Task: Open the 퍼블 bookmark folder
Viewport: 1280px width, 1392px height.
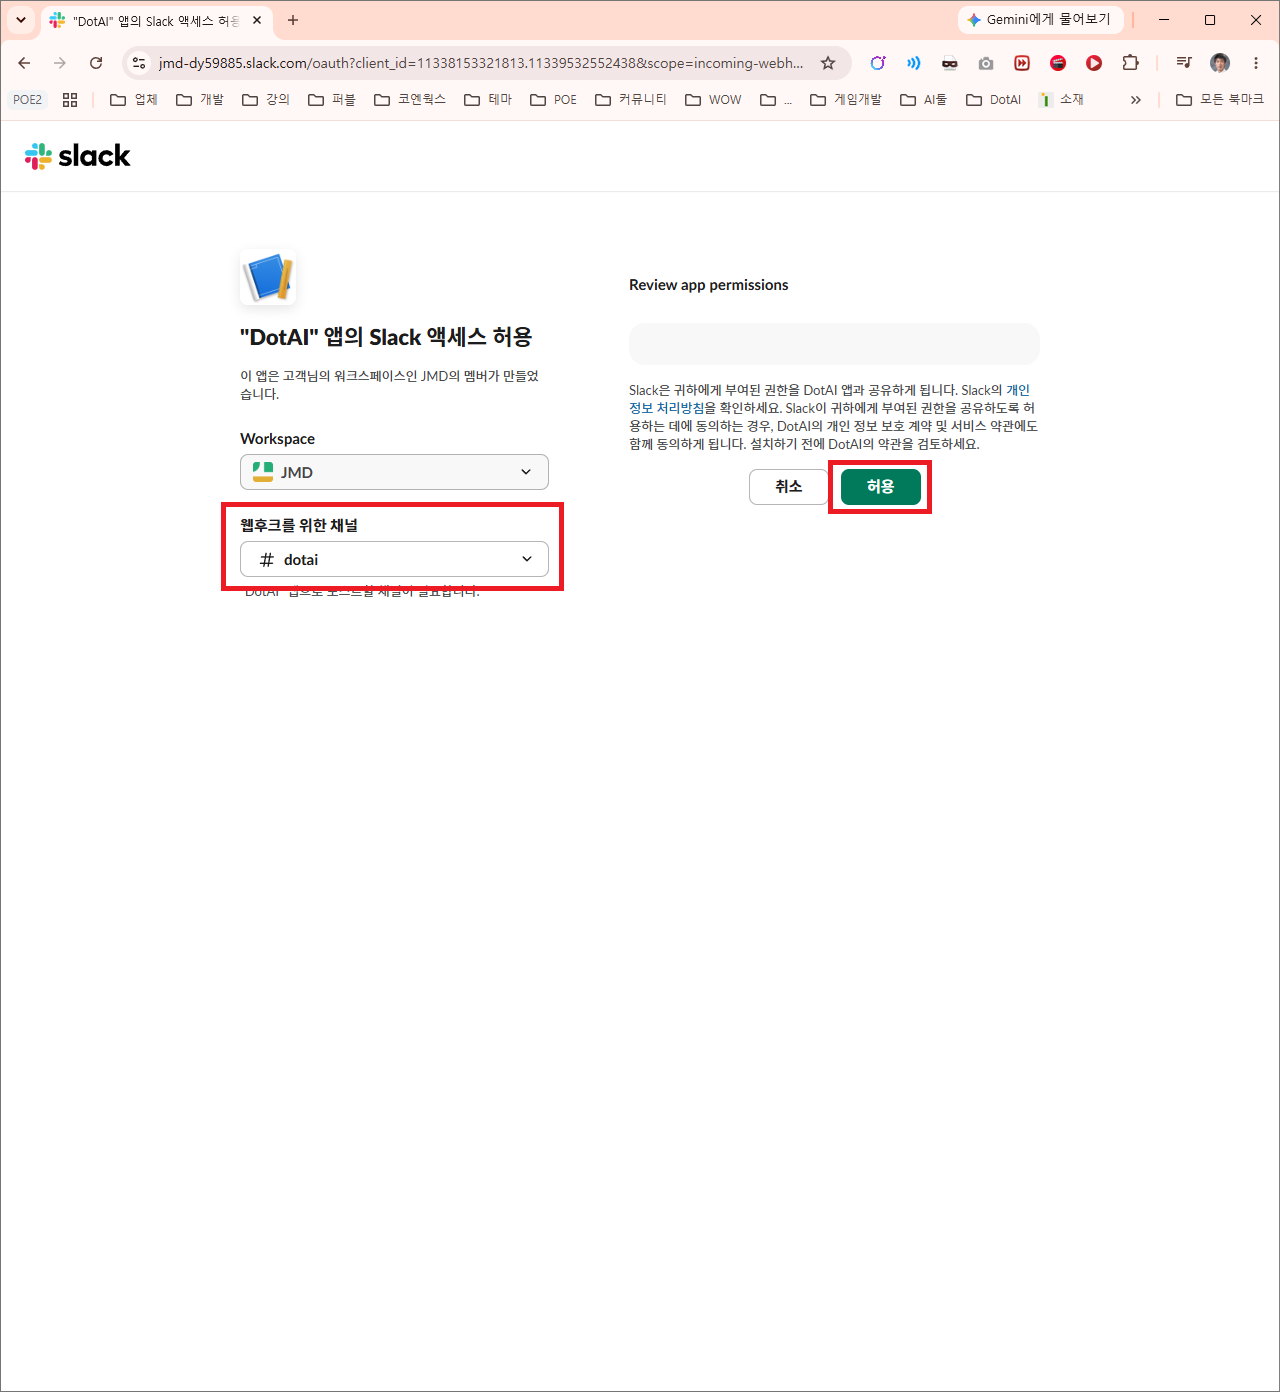Action: (332, 100)
